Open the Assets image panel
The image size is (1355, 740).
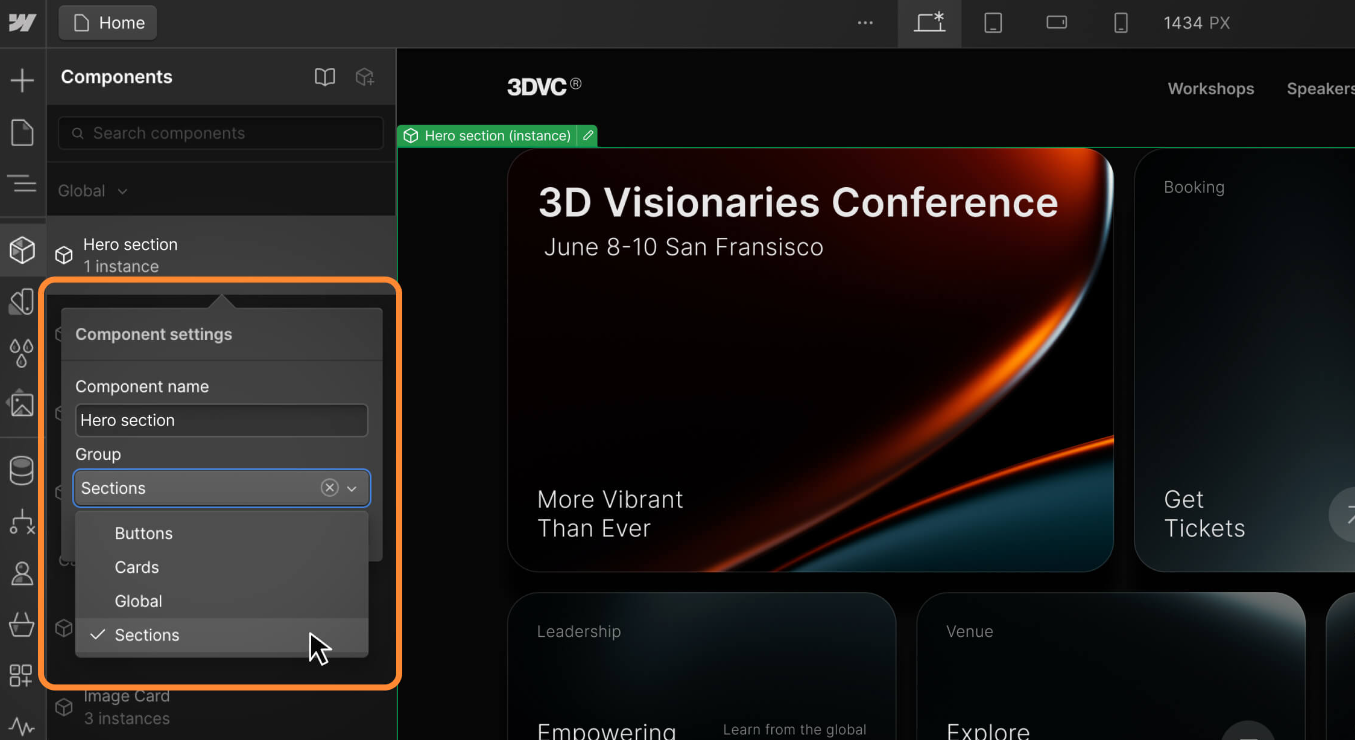point(22,404)
